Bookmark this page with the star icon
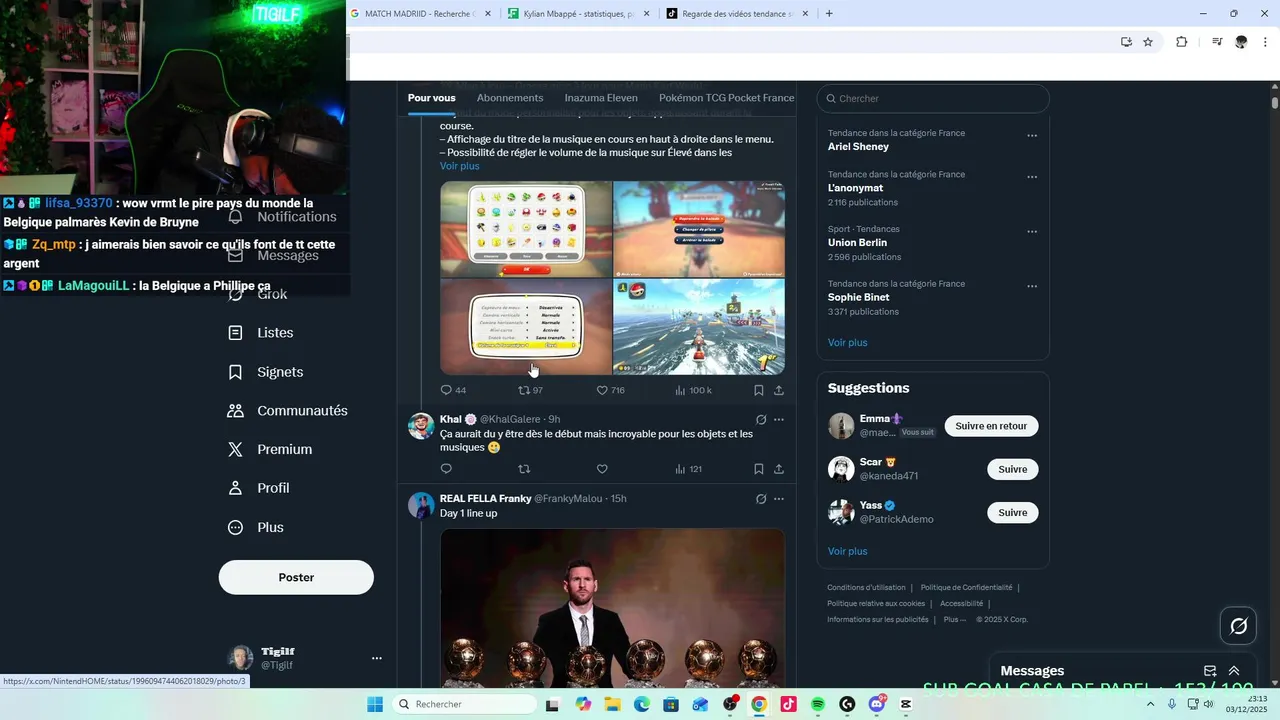This screenshot has width=1280, height=720. [1148, 42]
